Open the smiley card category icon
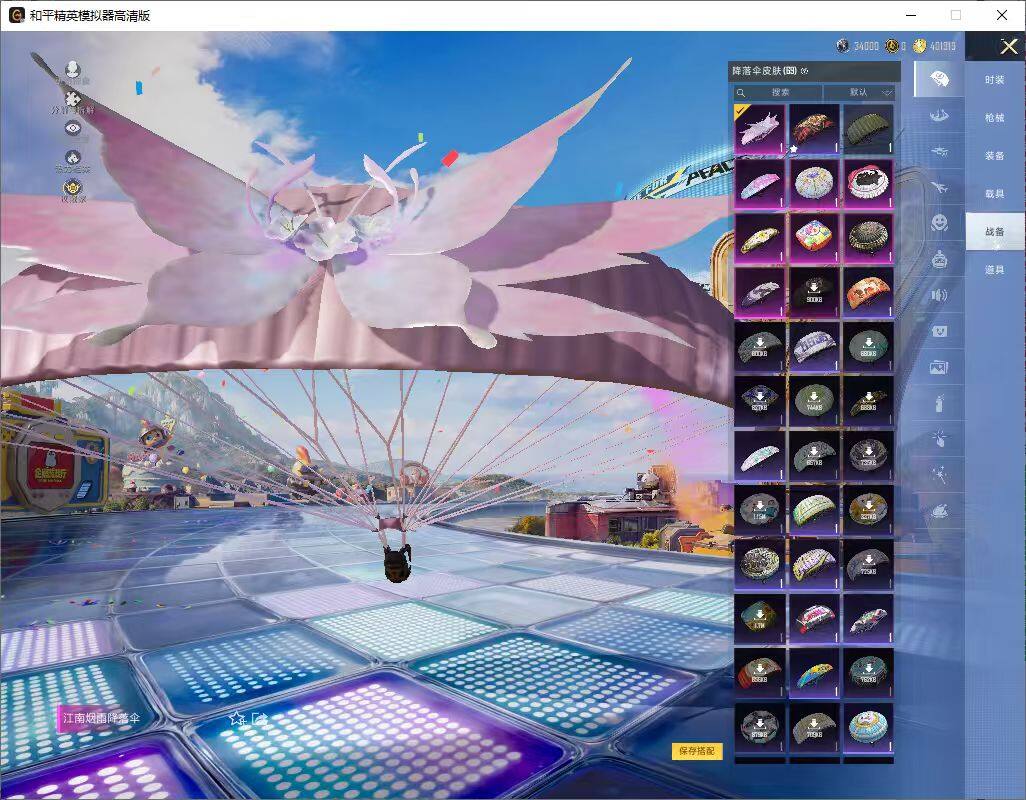 coord(939,331)
